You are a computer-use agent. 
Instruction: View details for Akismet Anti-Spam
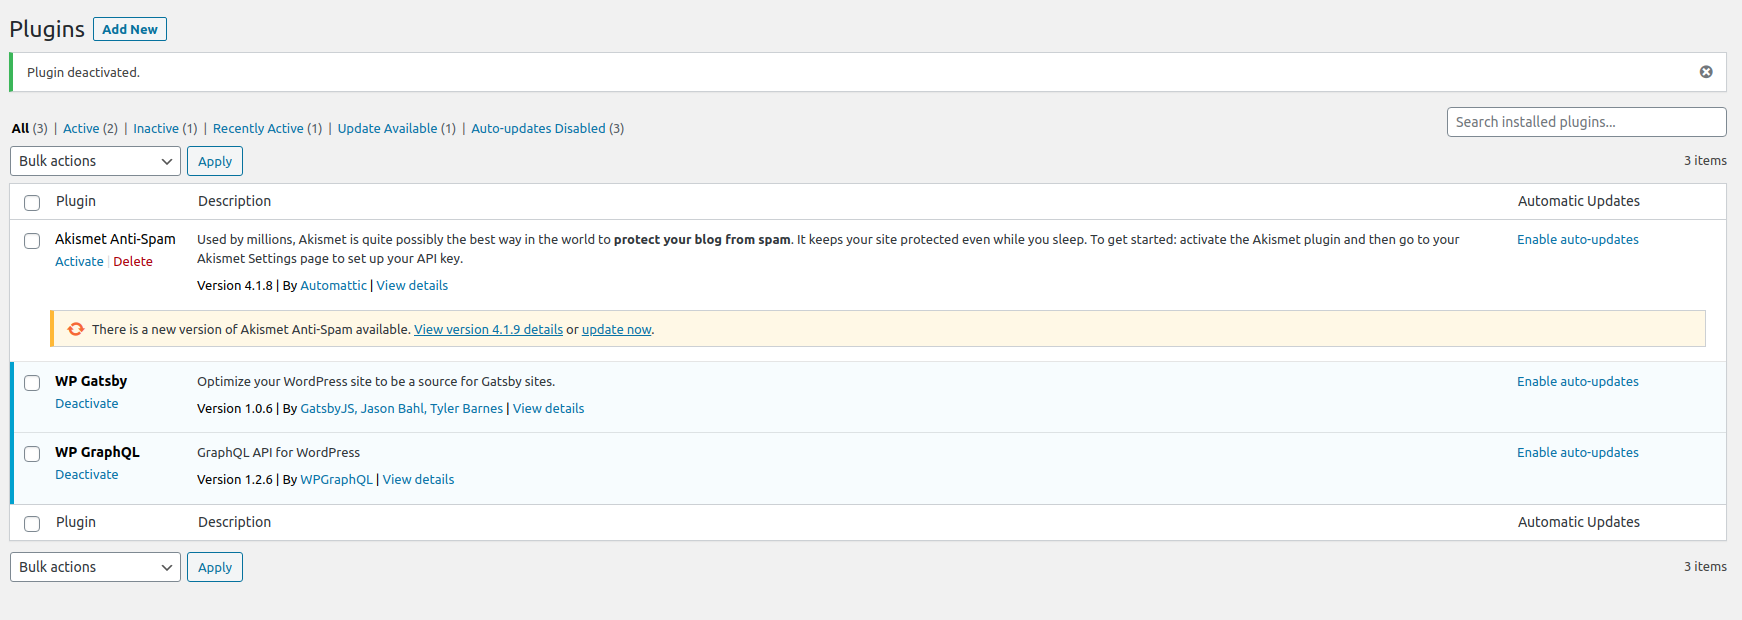(x=412, y=285)
